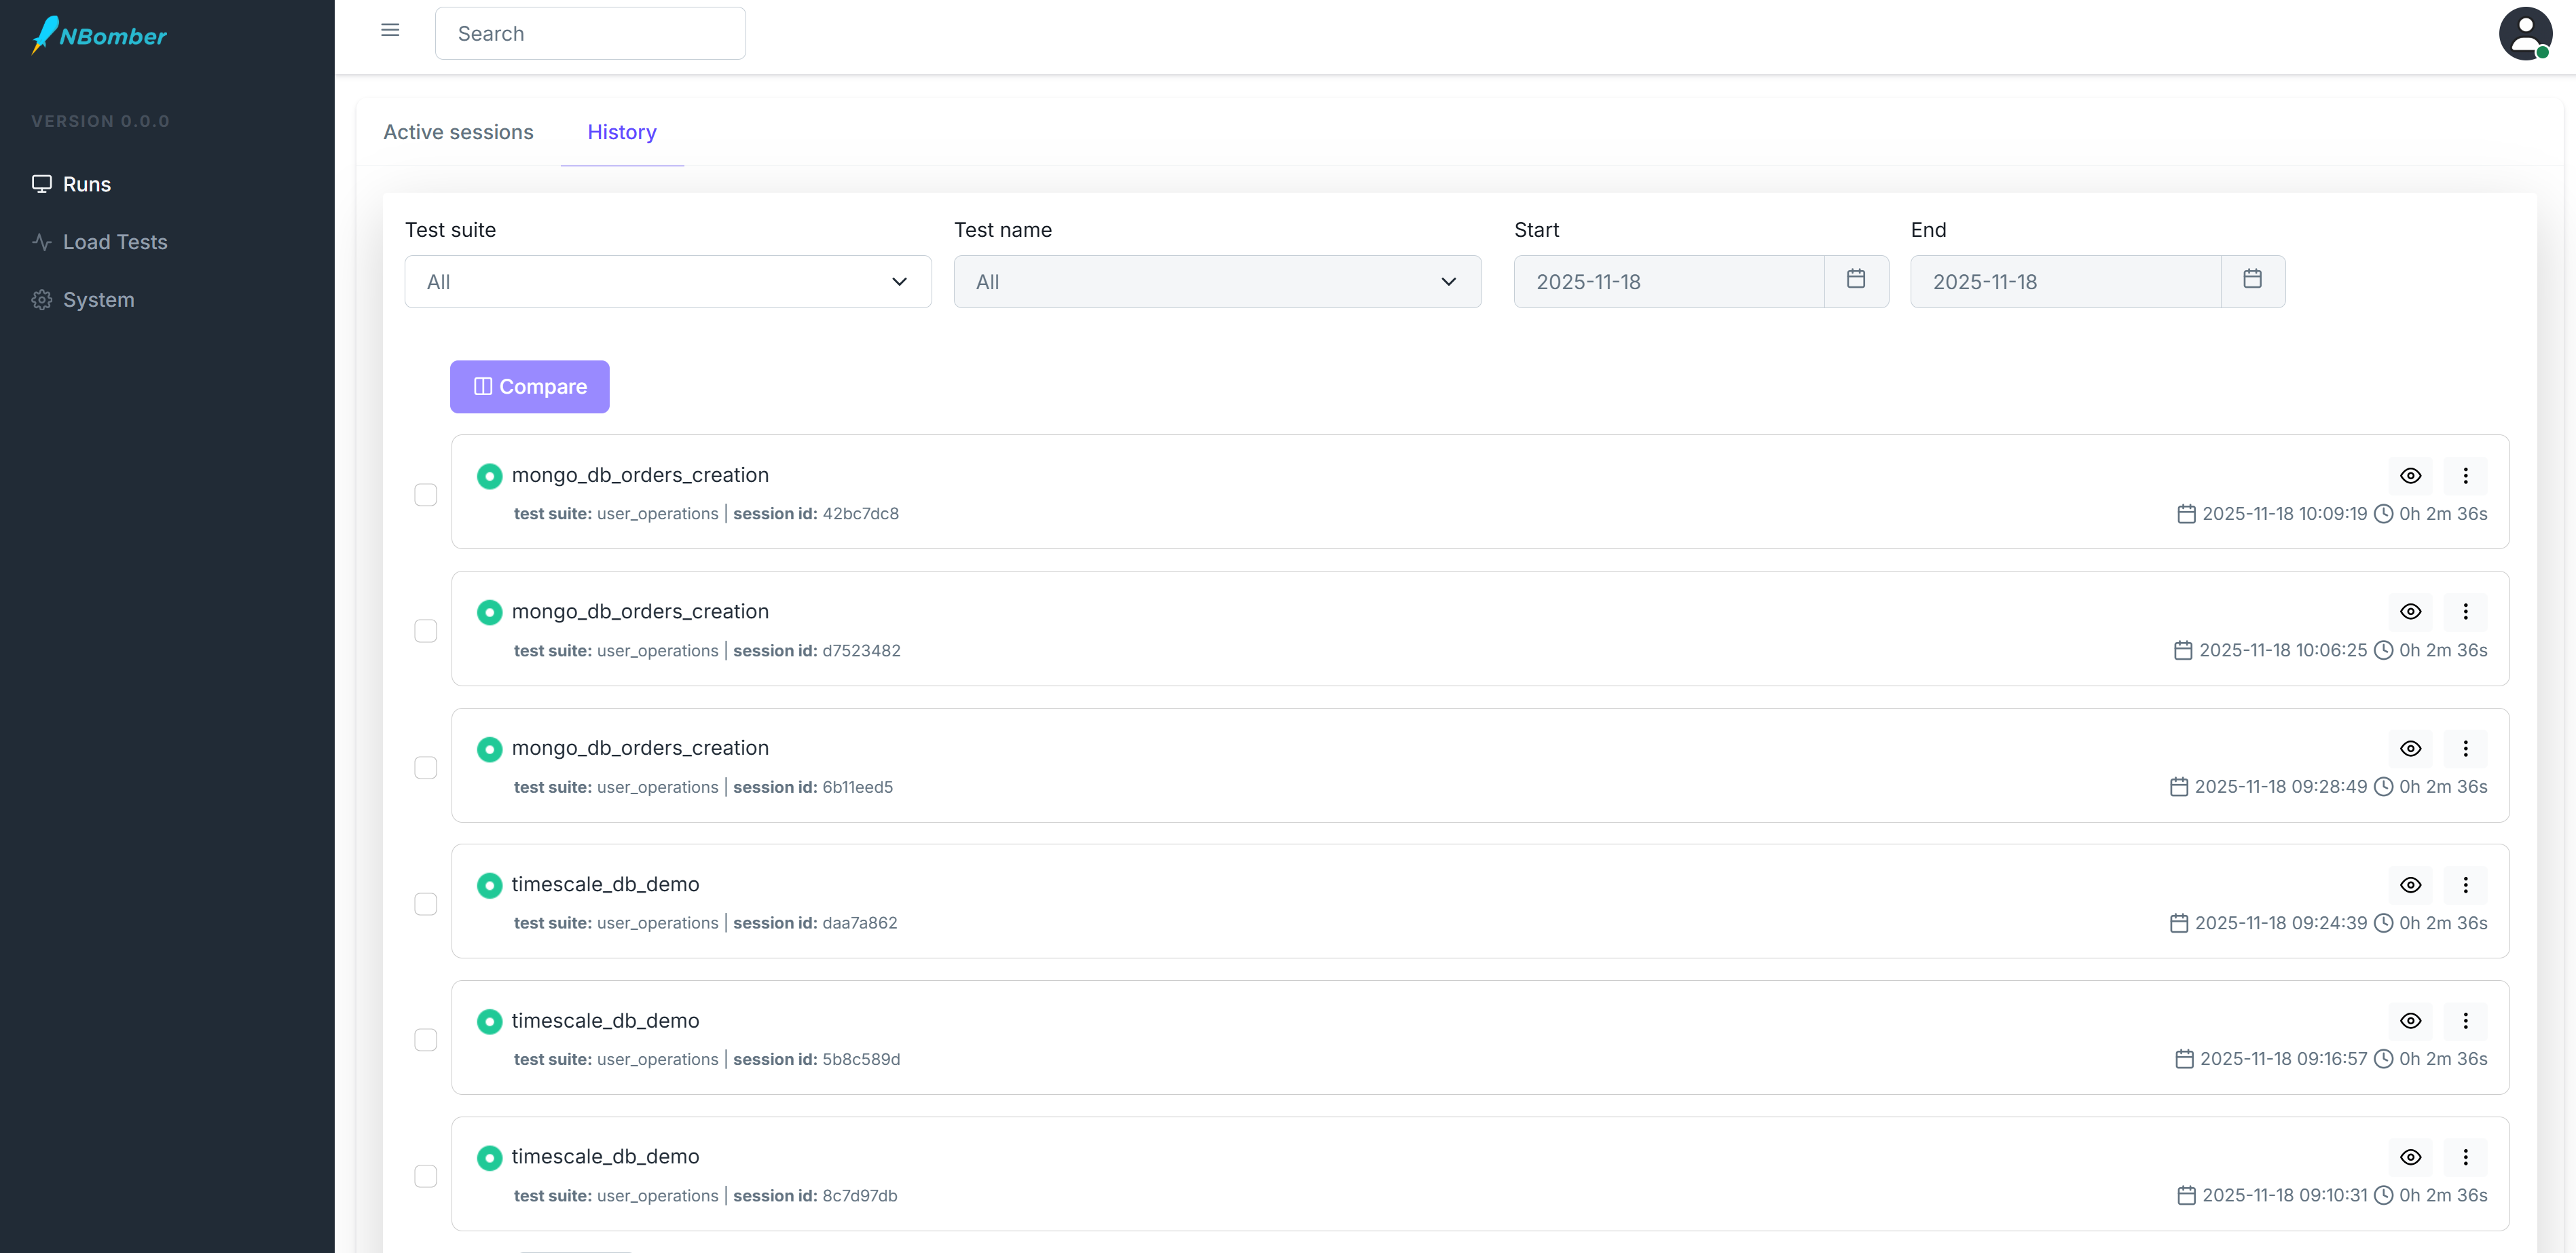2576x1253 pixels.
Task: Open the Start date calendar picker
Action: pyautogui.click(x=1856, y=280)
